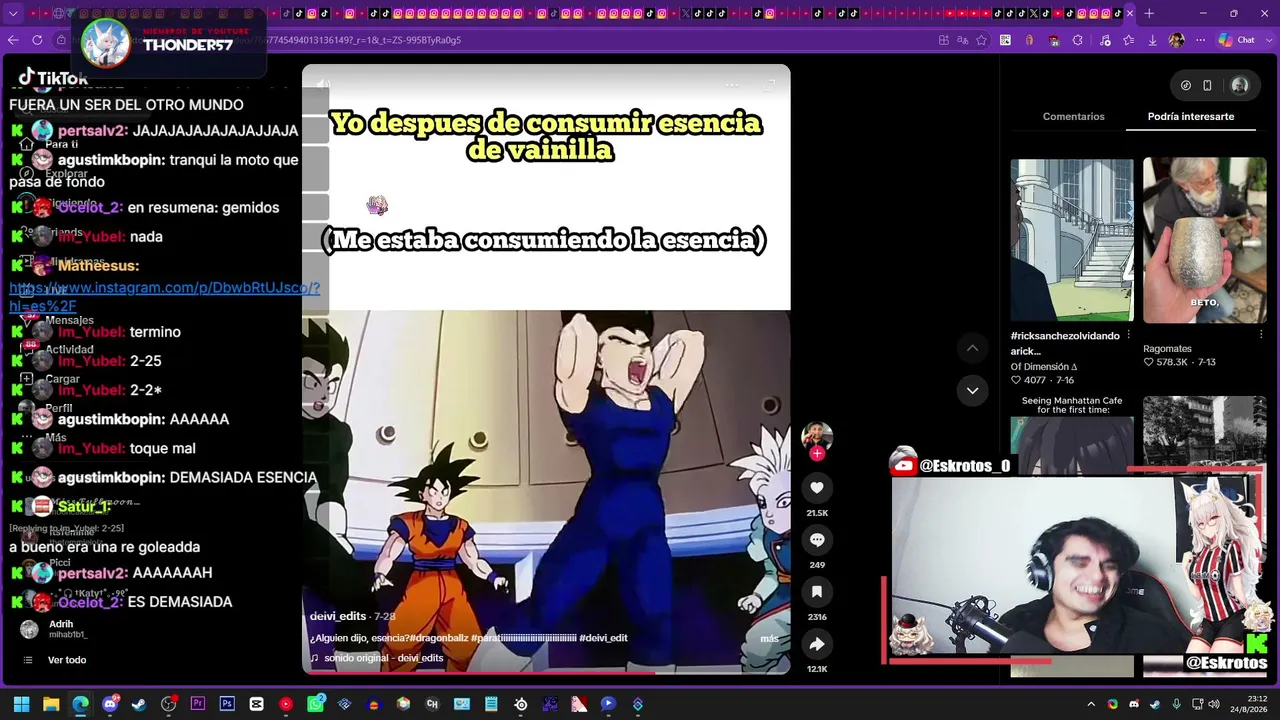Select the Podría interesarte tab
The image size is (1280, 720).
pyautogui.click(x=1191, y=117)
